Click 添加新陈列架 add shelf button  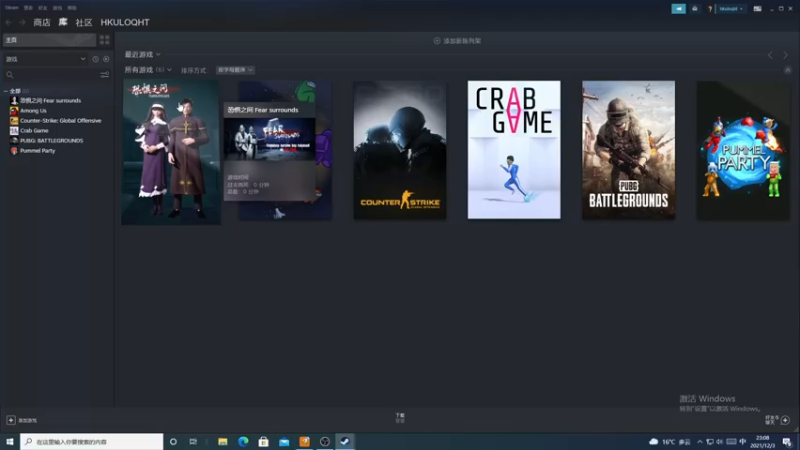point(457,41)
